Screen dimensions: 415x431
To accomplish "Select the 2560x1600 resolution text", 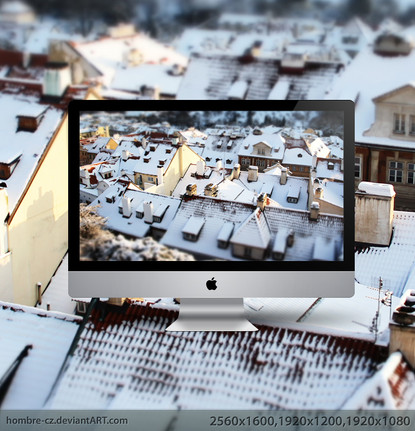I will point(242,421).
